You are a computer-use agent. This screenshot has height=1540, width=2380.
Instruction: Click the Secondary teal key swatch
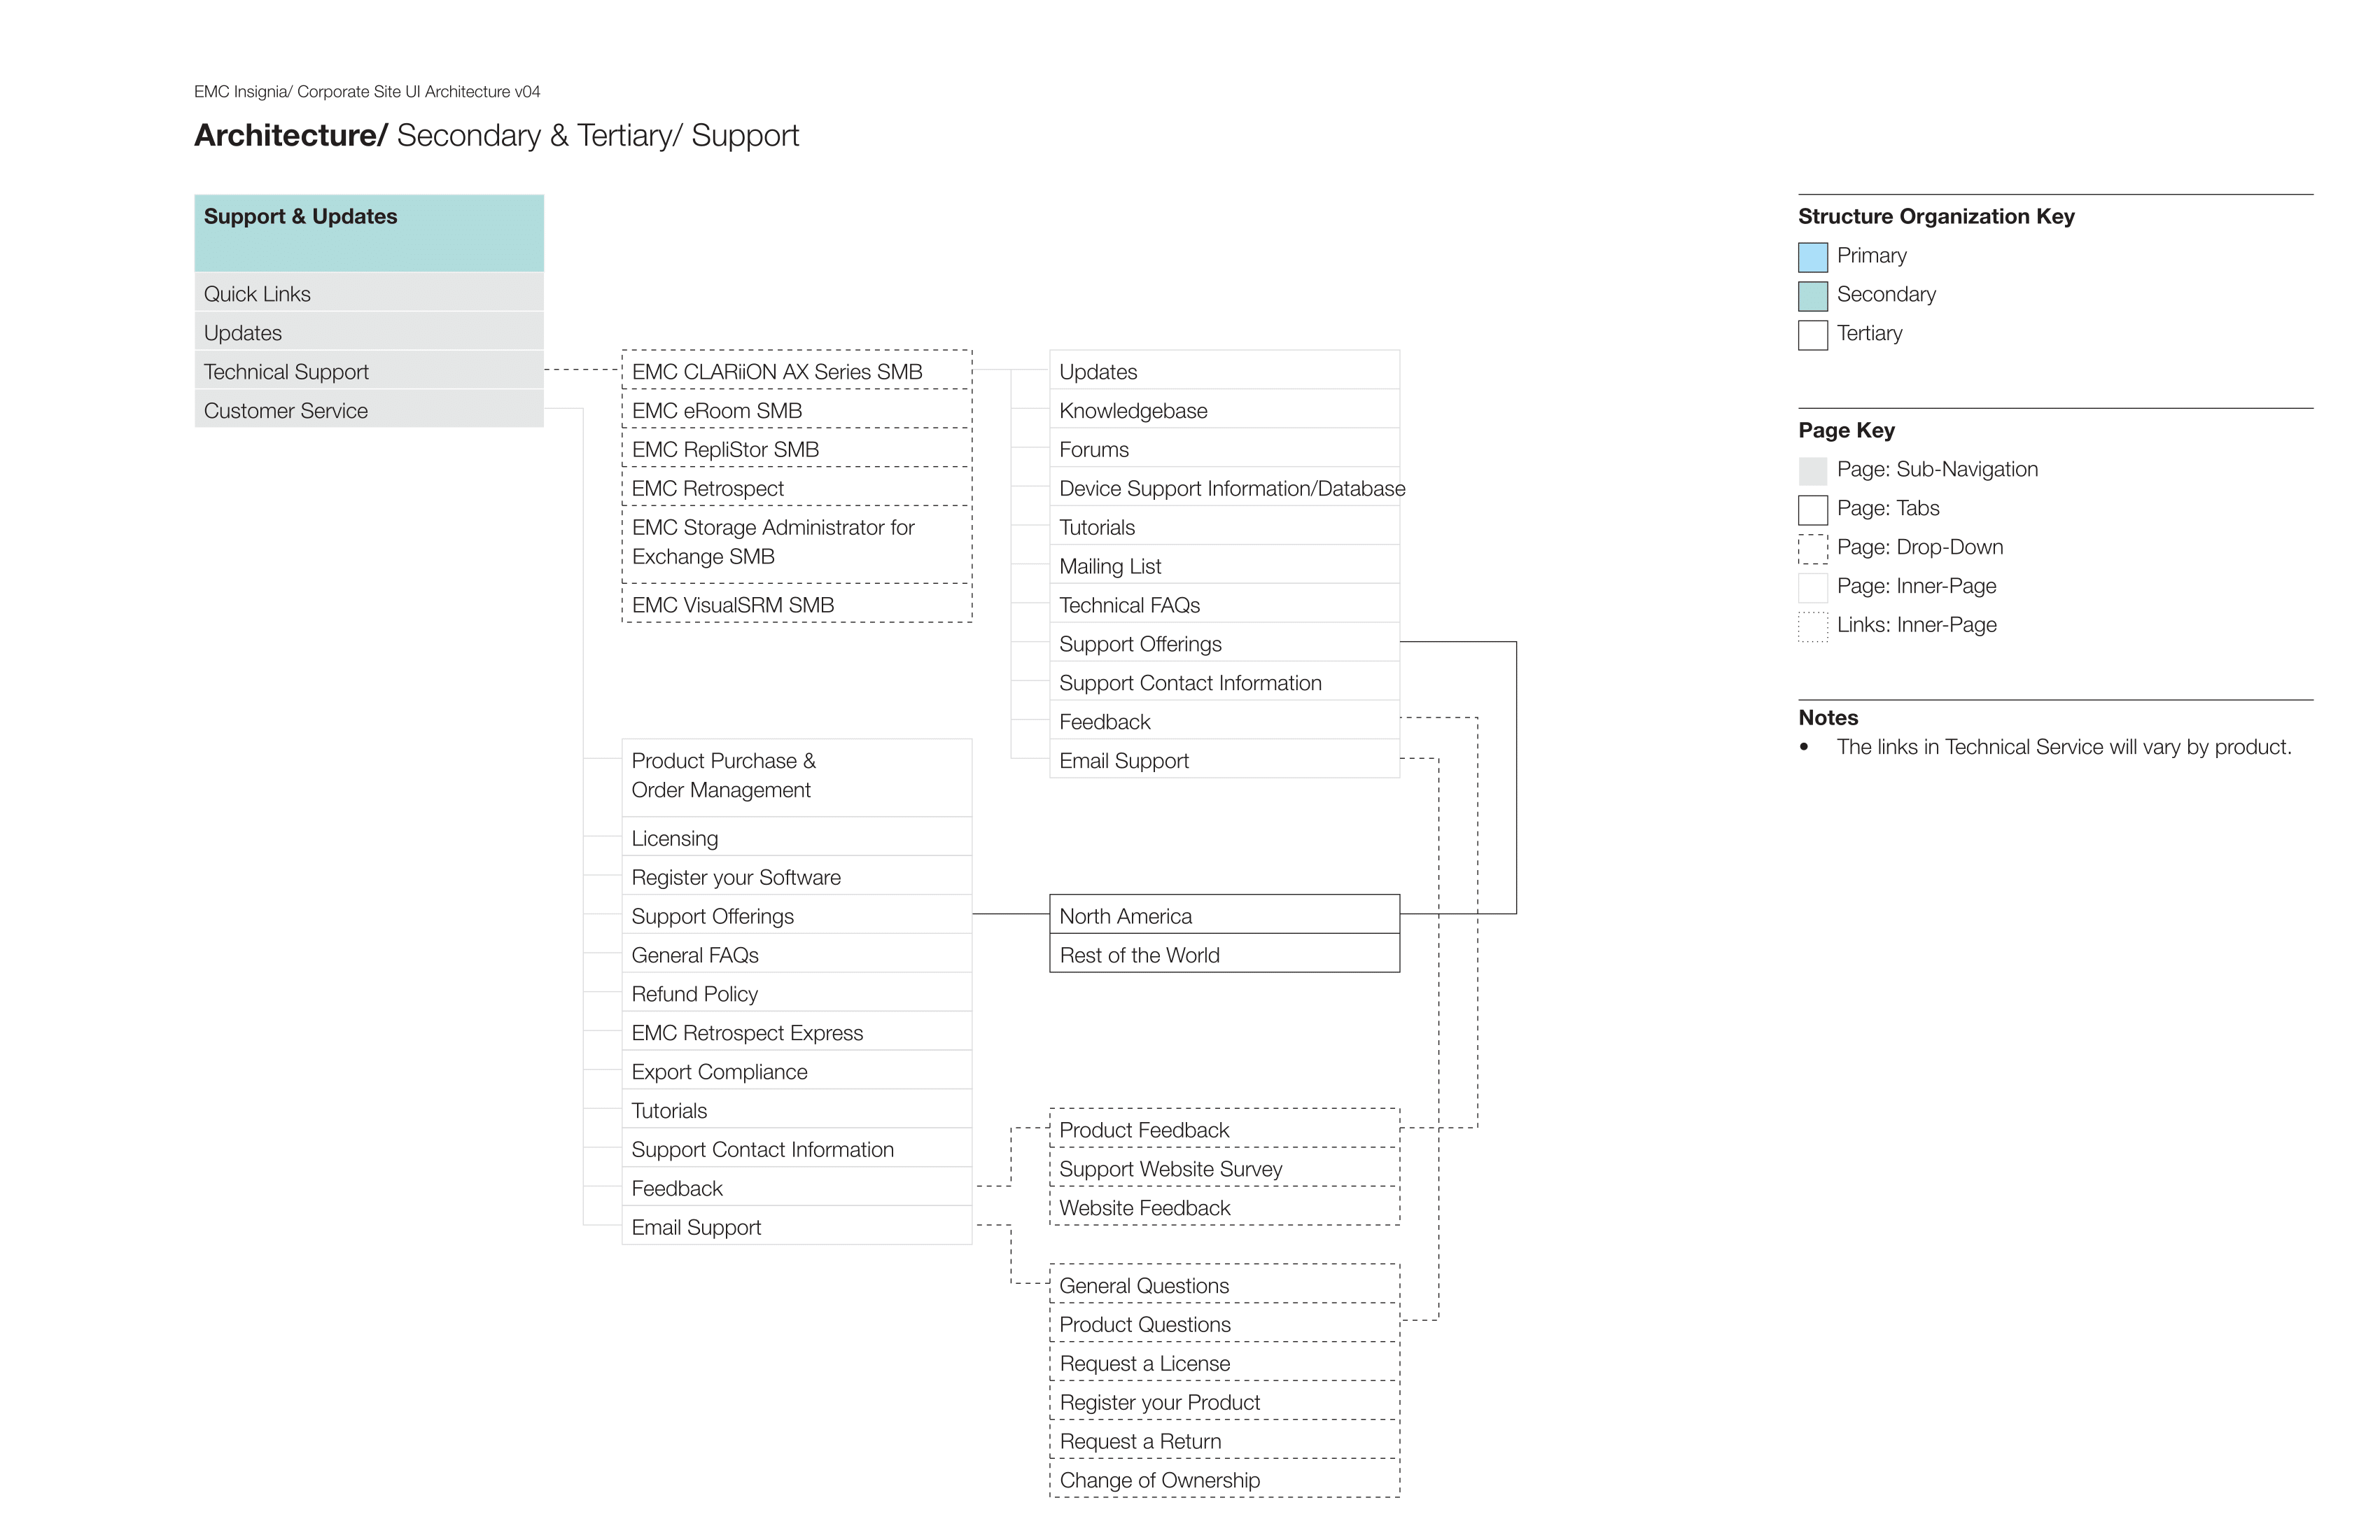coord(1812,296)
